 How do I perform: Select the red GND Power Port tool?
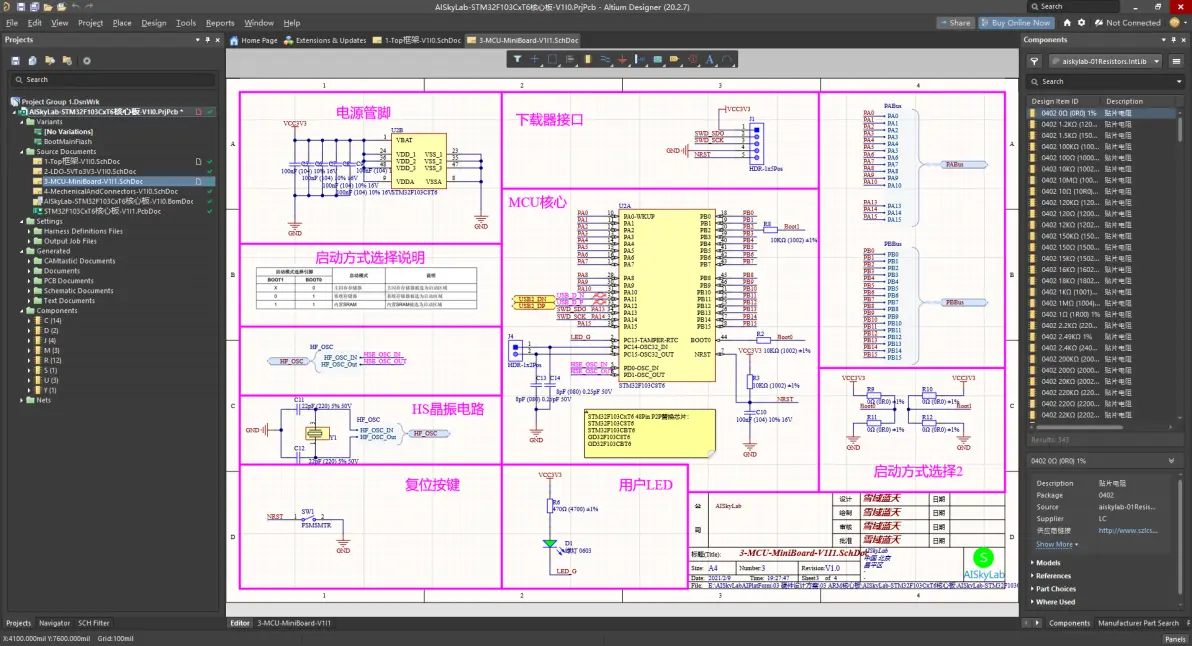[x=623, y=59]
